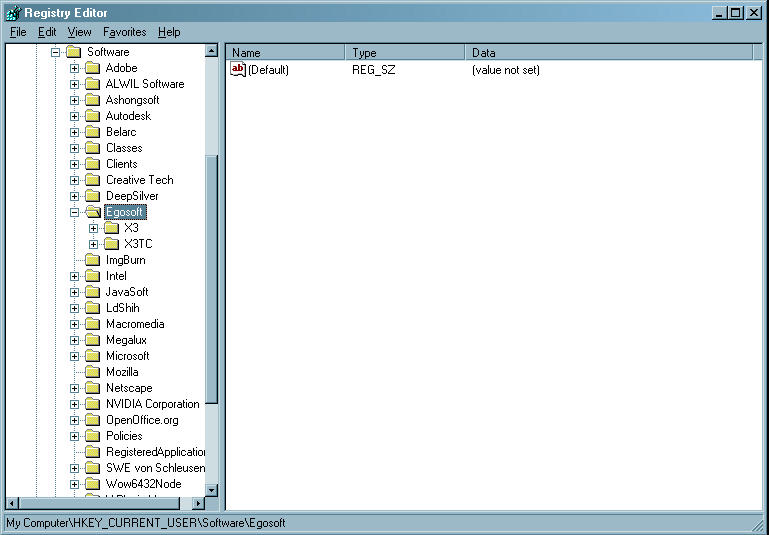The image size is (769, 535).
Task: Click the Adobe folder icon
Action: click(x=93, y=68)
